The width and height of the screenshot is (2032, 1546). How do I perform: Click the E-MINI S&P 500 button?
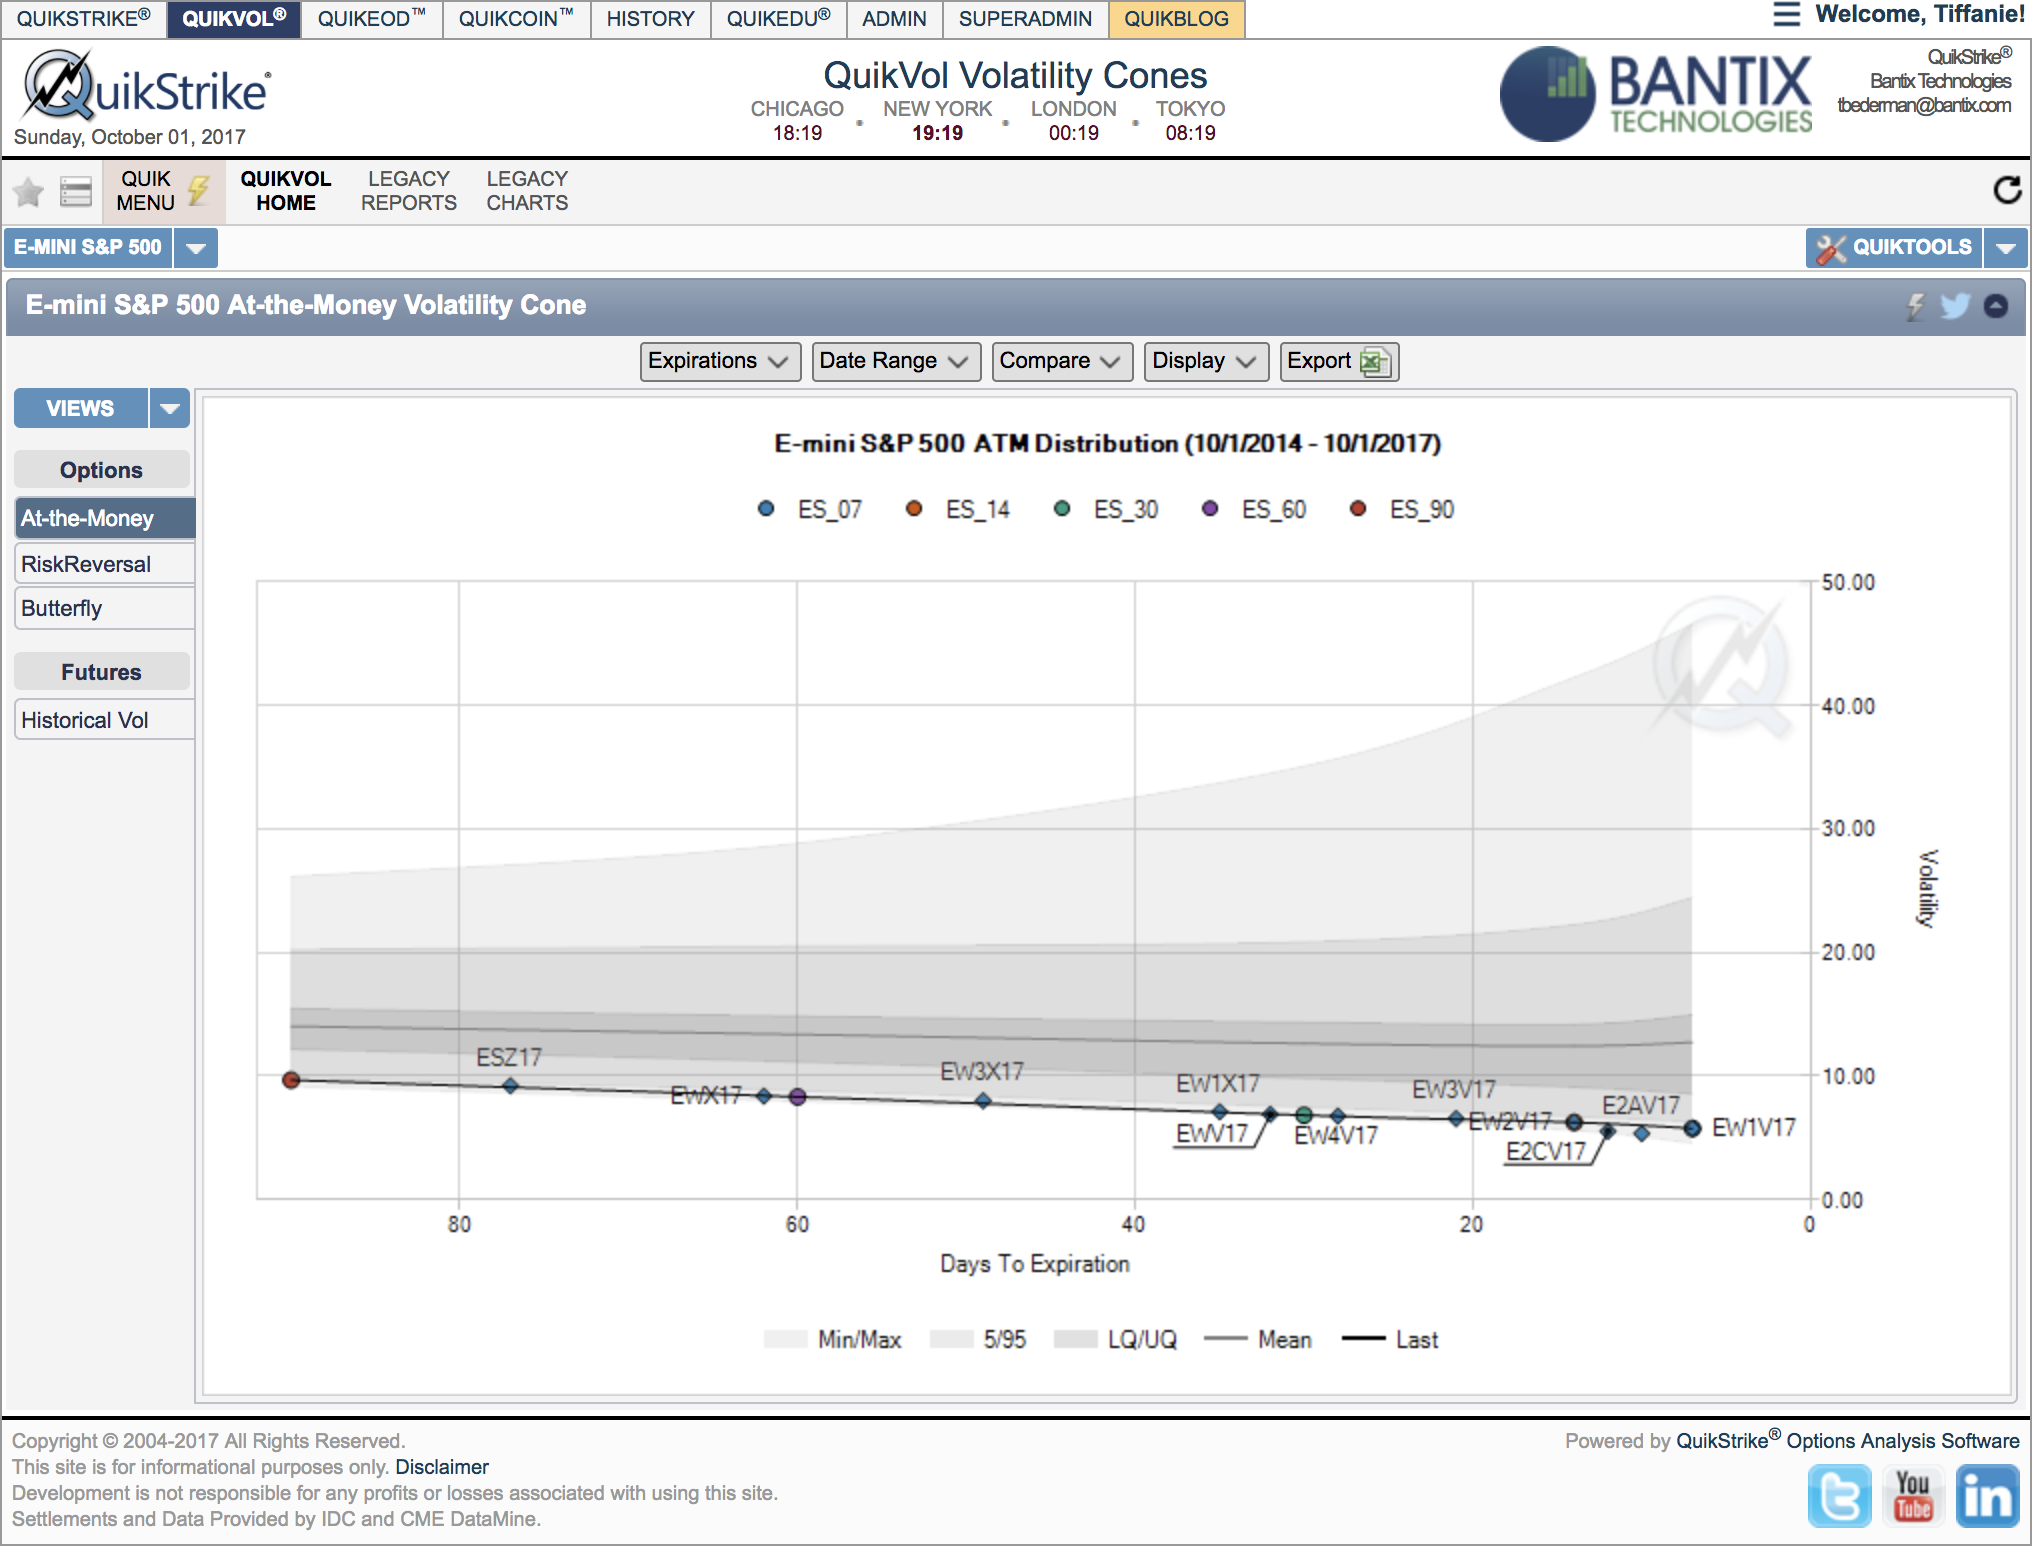click(x=88, y=248)
